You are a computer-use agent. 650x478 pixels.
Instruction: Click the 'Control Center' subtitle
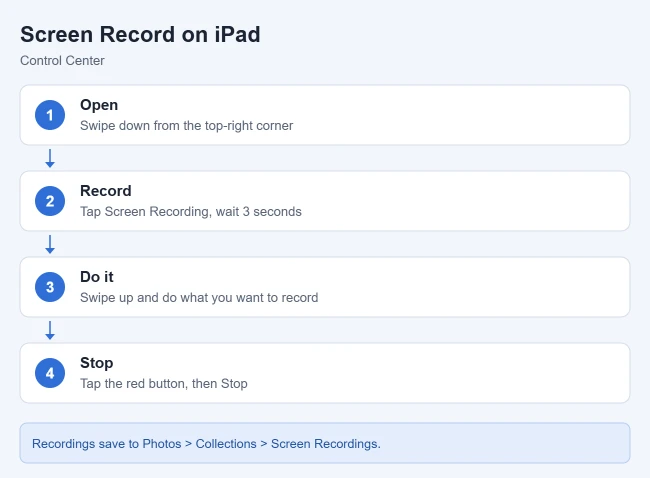pos(62,61)
